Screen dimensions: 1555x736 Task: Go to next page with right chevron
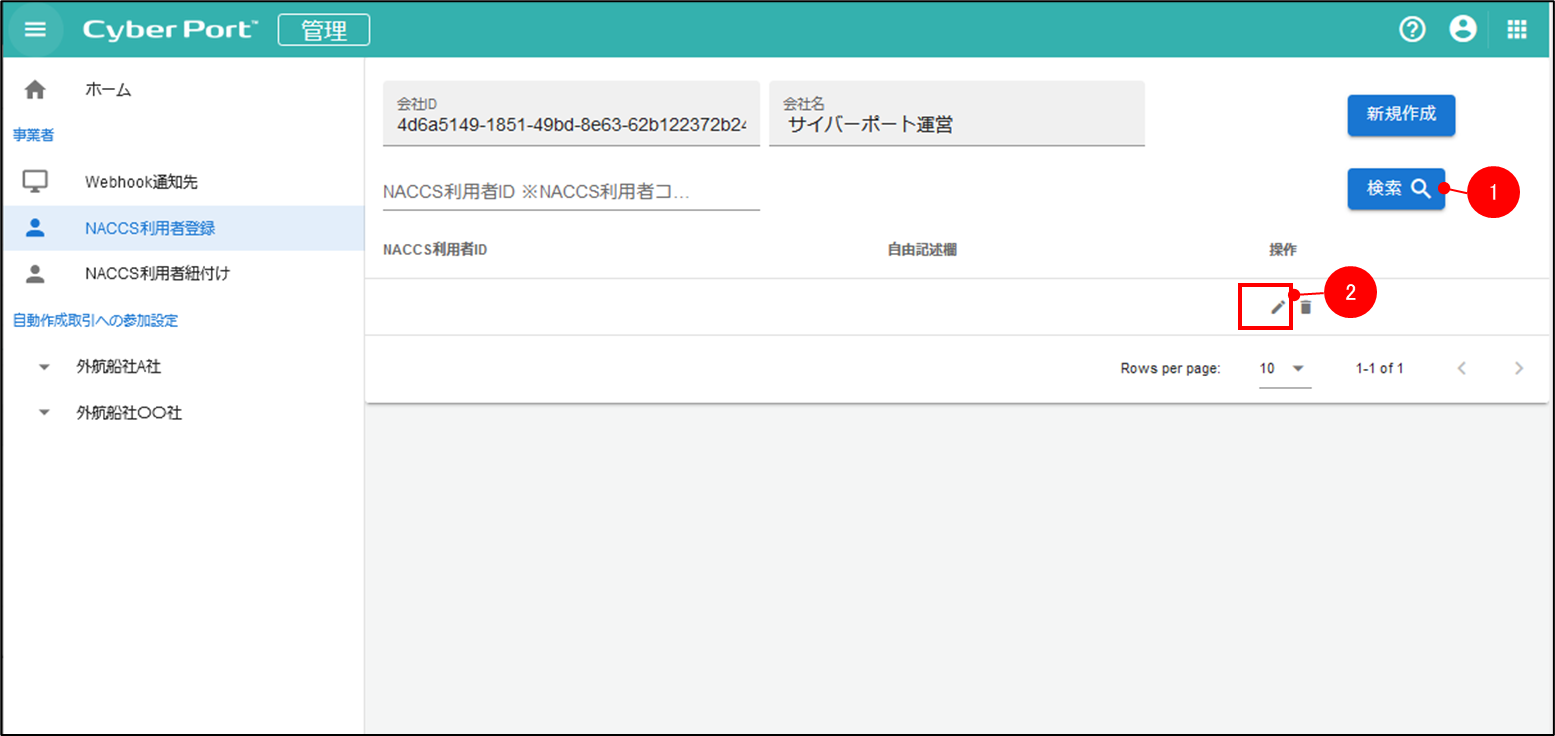click(x=1519, y=368)
